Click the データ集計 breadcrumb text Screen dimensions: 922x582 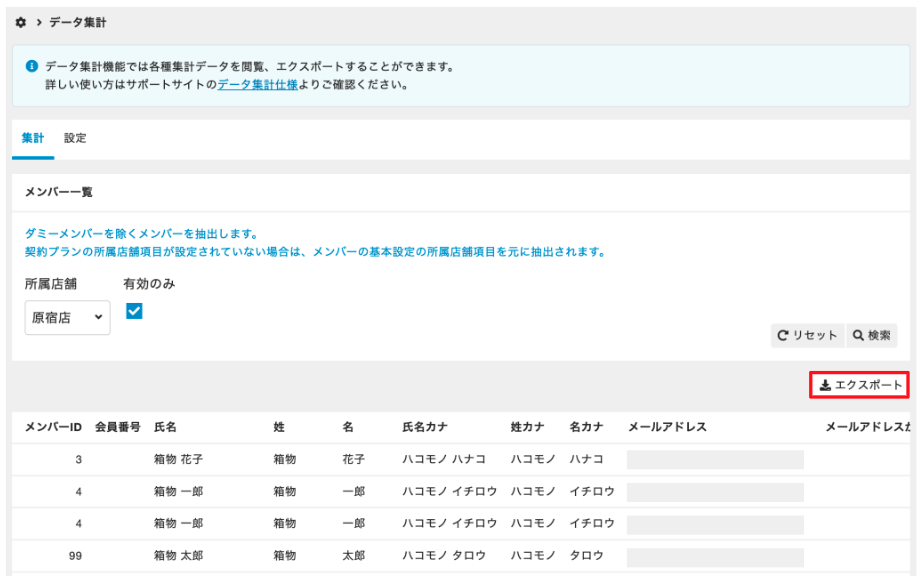[x=78, y=22]
